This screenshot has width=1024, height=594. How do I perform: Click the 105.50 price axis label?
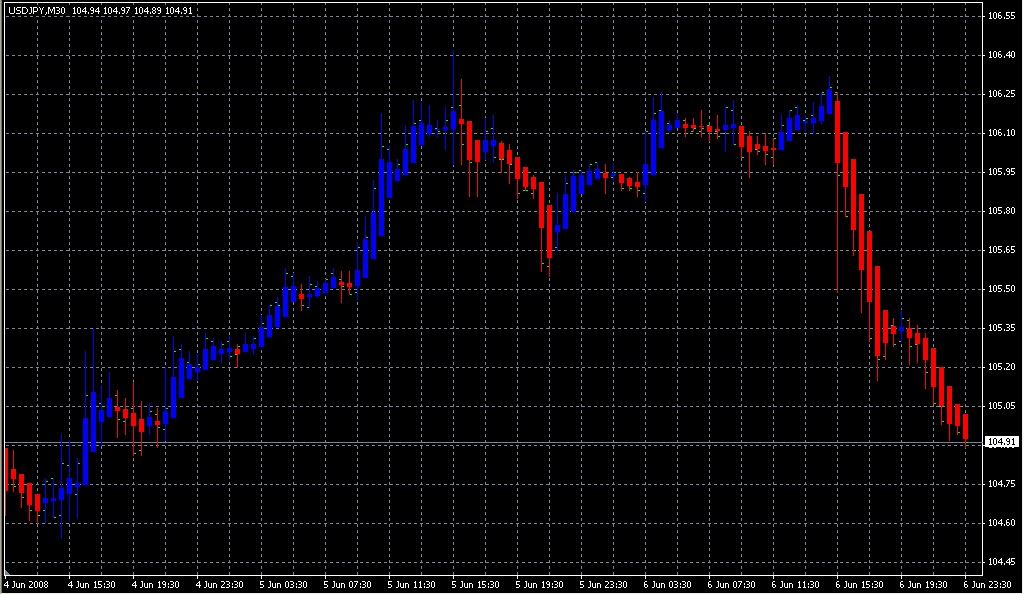1002,289
